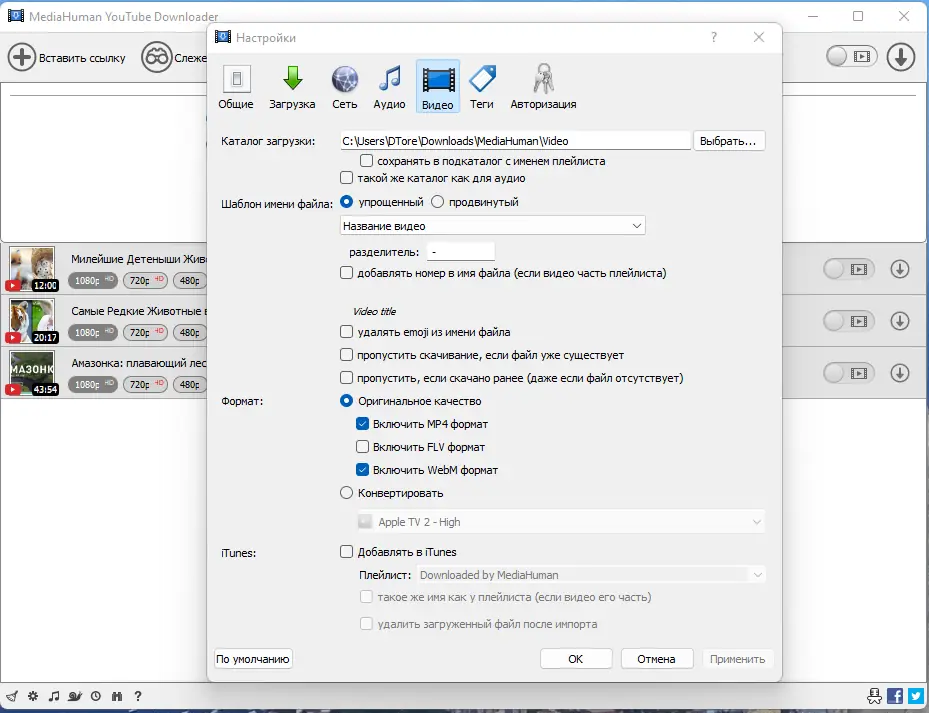Click the music note icon in status bar

coord(54,696)
